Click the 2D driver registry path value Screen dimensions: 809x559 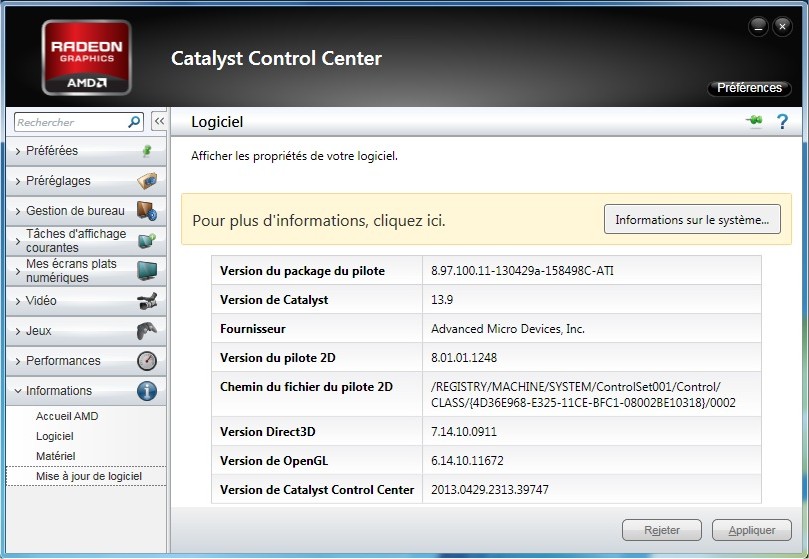583,394
